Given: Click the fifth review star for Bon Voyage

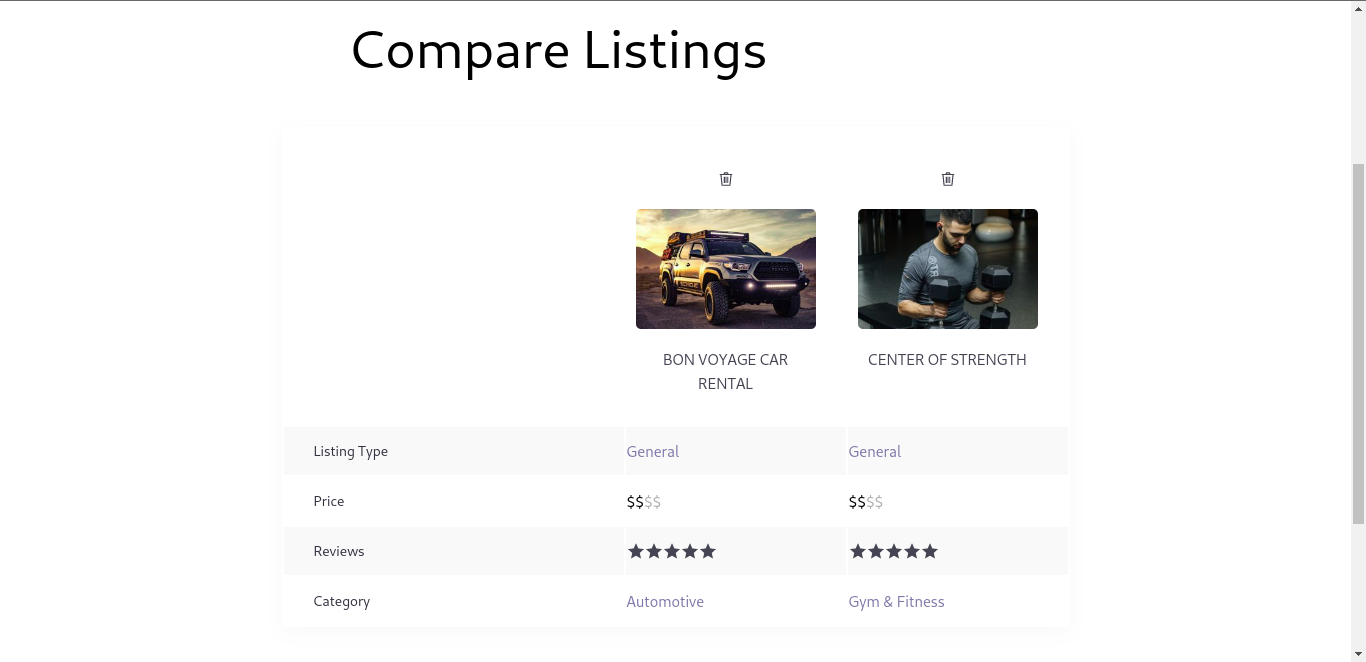Looking at the screenshot, I should [x=708, y=551].
